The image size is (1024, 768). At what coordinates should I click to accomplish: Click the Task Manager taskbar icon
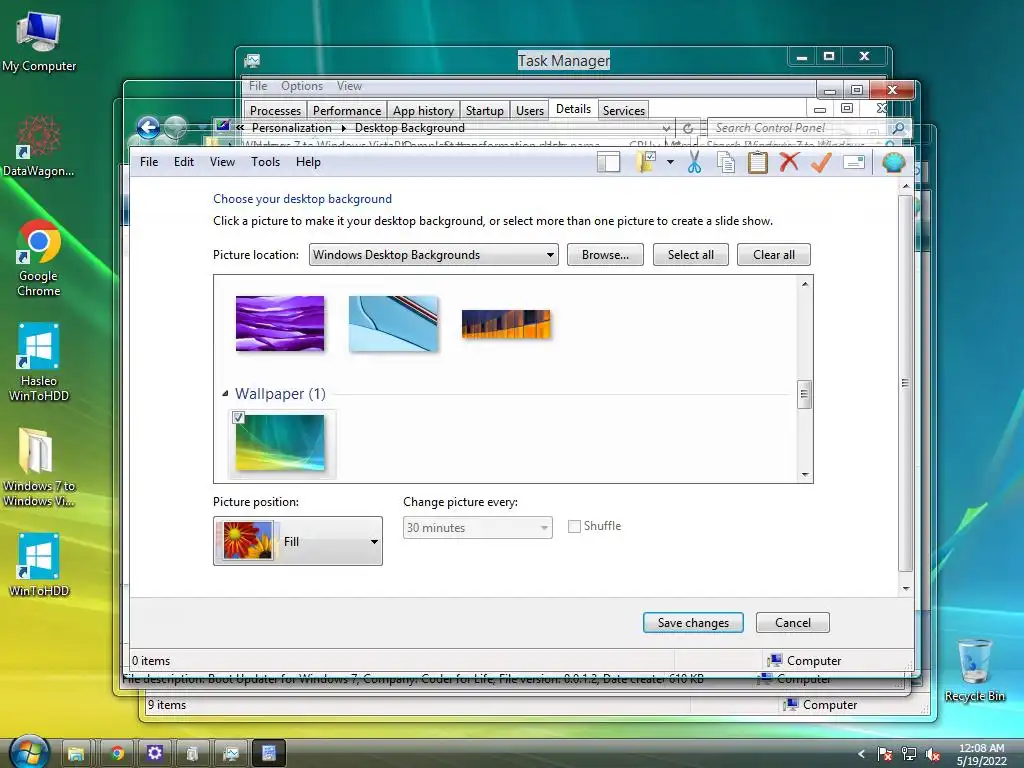click(231, 753)
